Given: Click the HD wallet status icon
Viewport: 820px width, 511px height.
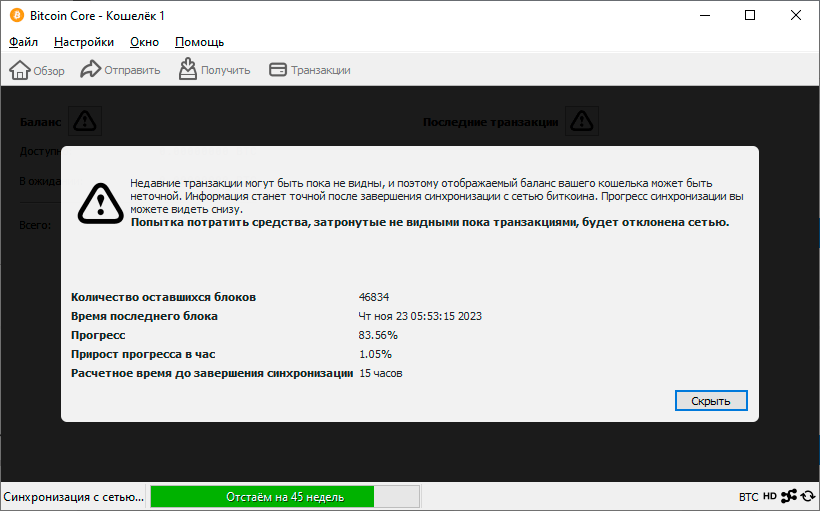Looking at the screenshot, I should point(769,496).
